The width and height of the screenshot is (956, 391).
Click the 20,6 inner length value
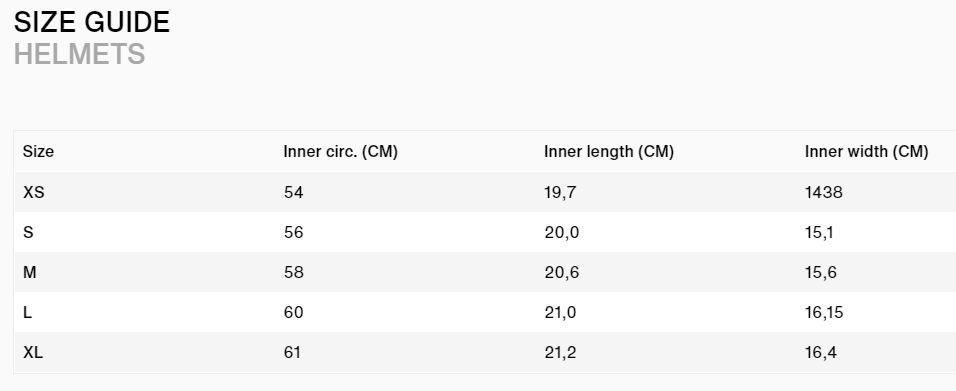(x=562, y=273)
